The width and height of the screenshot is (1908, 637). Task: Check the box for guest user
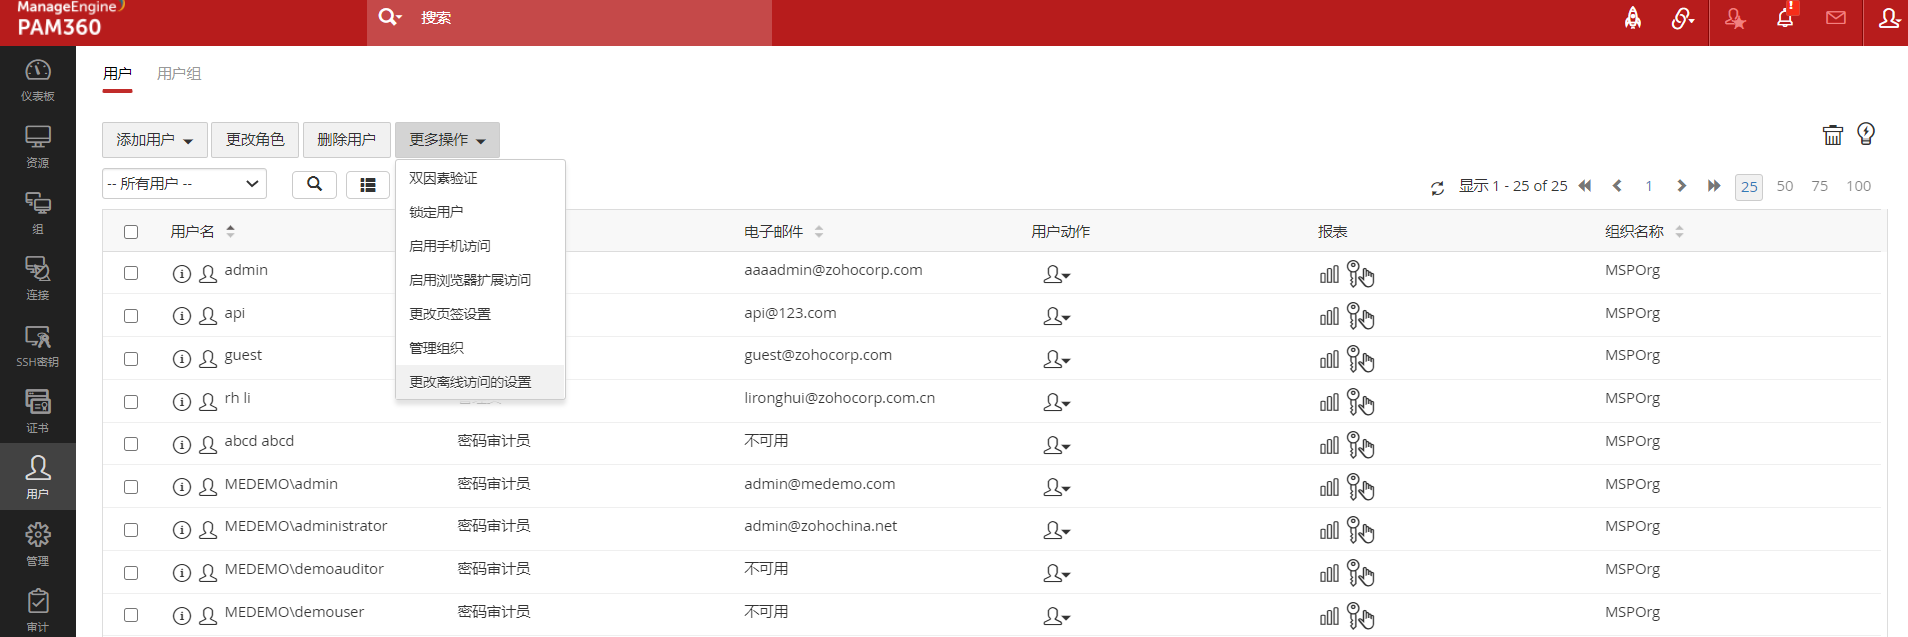tap(131, 359)
